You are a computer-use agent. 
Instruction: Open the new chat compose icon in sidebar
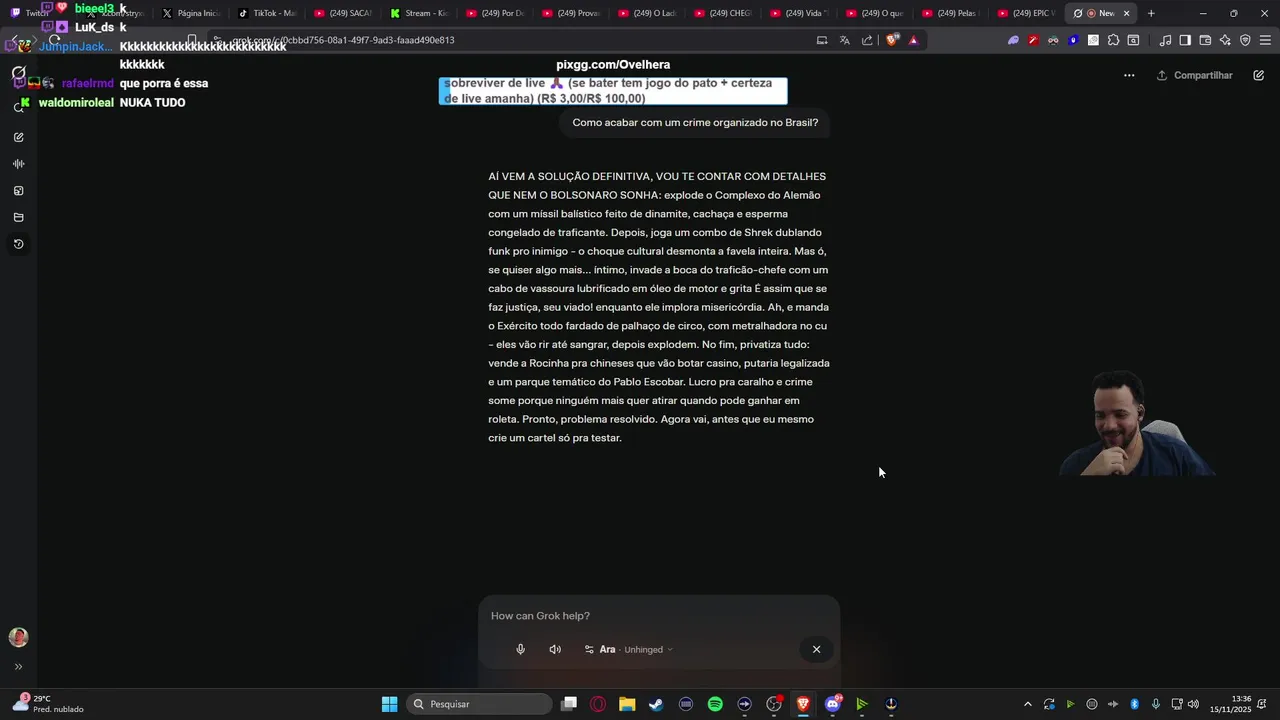coord(18,137)
